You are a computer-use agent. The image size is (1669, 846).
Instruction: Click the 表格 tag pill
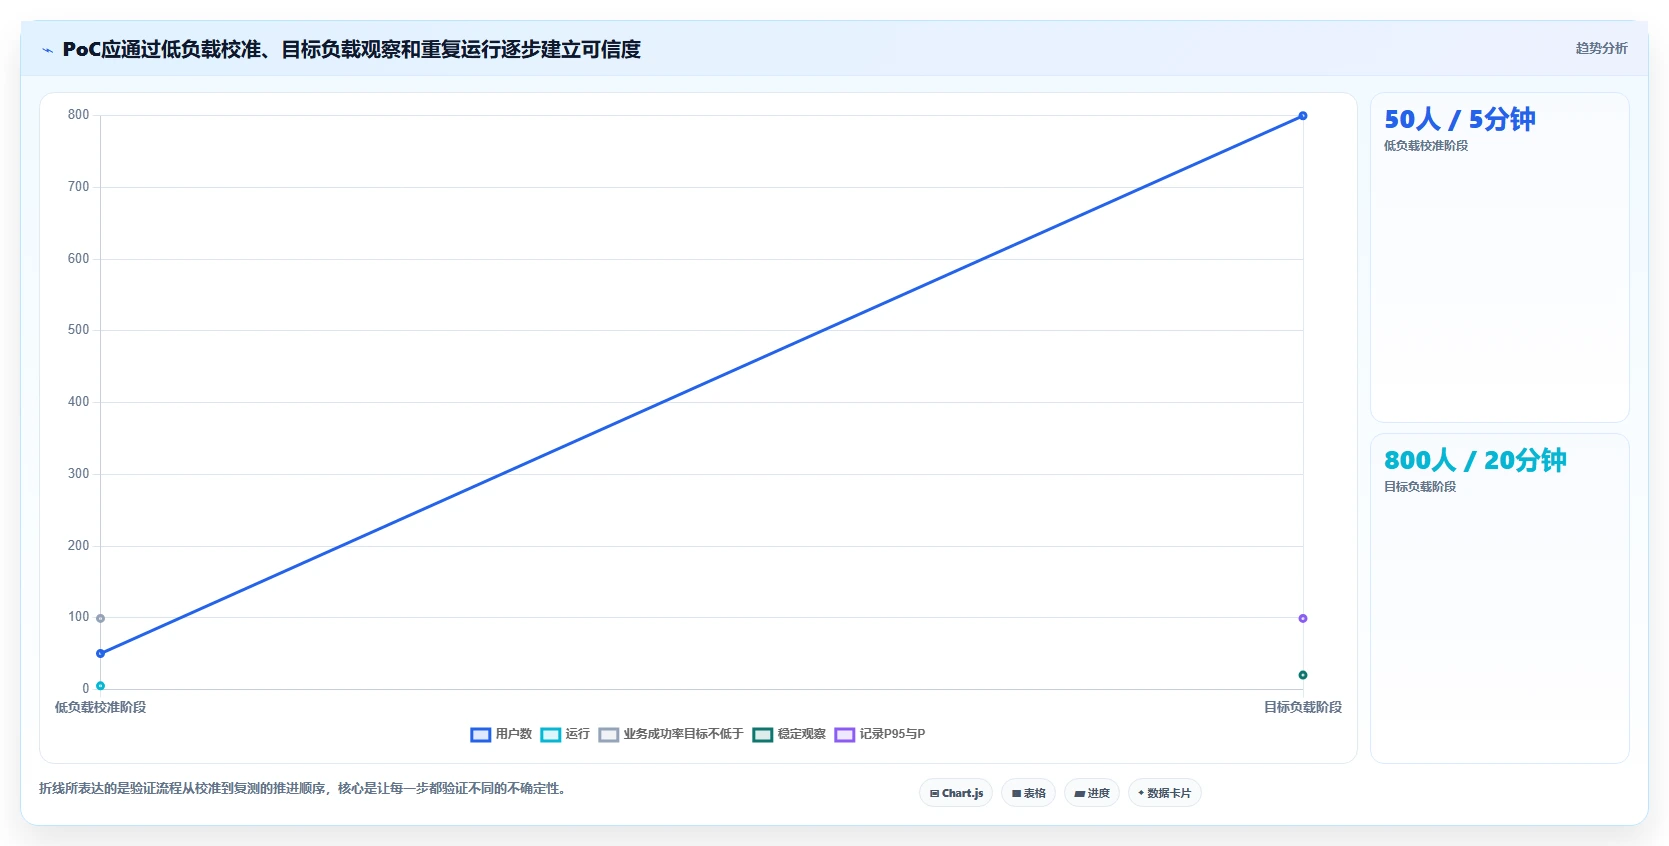pos(1028,793)
